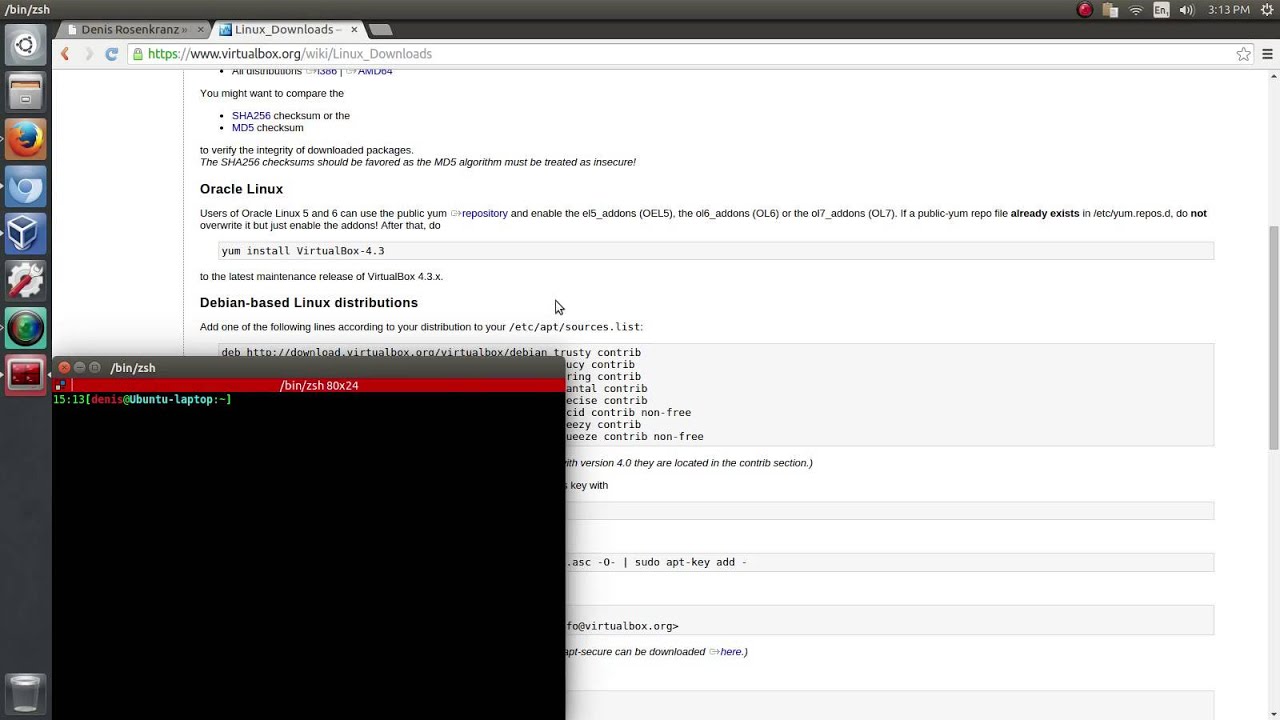Open System Settings wrench-and-gear icon

tap(25, 281)
